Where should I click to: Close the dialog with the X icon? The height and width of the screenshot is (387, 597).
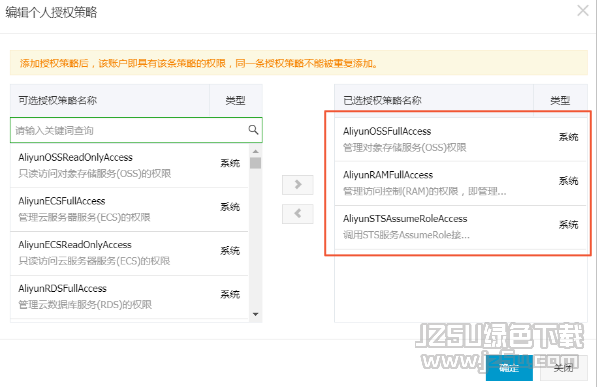583,11
